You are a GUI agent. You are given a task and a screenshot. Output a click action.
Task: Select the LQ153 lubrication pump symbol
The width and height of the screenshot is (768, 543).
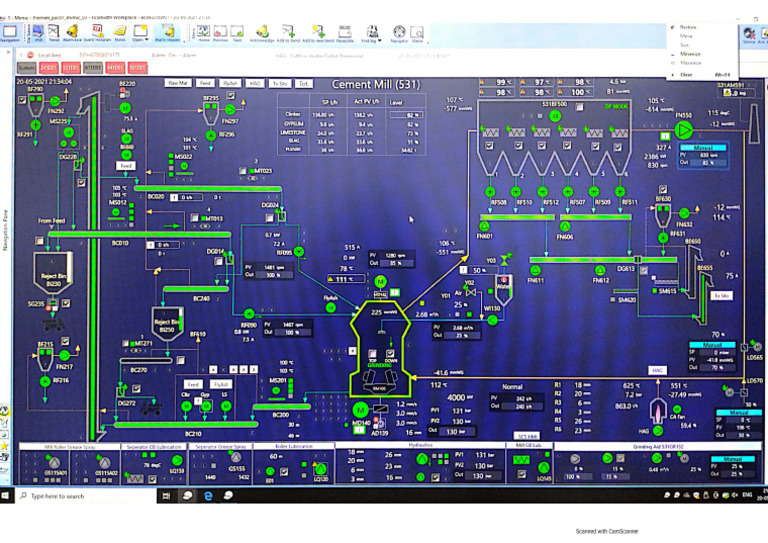pyautogui.click(x=177, y=460)
